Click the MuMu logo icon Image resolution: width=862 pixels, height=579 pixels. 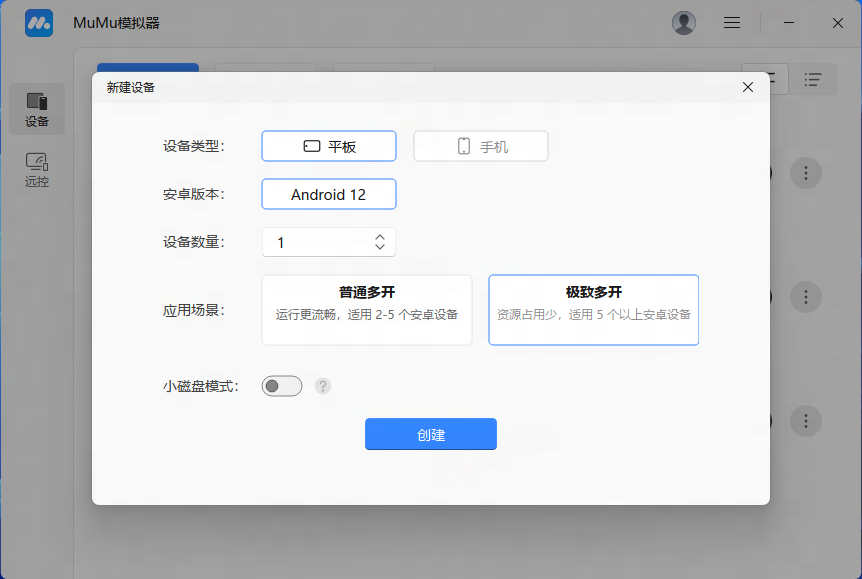coord(39,23)
